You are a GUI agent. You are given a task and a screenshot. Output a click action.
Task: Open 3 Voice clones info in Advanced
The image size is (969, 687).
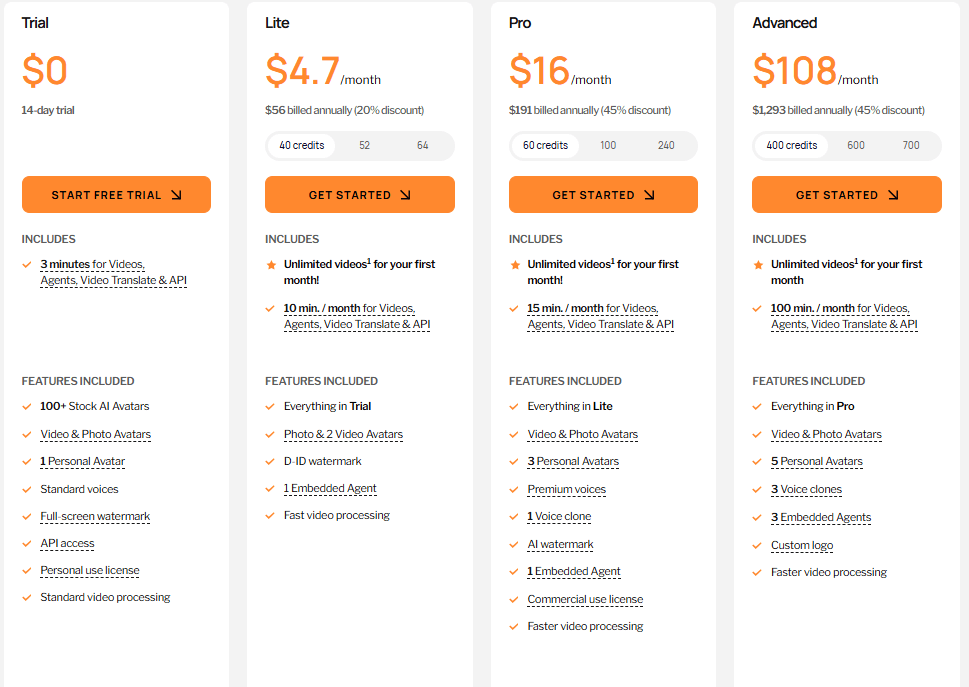point(806,490)
